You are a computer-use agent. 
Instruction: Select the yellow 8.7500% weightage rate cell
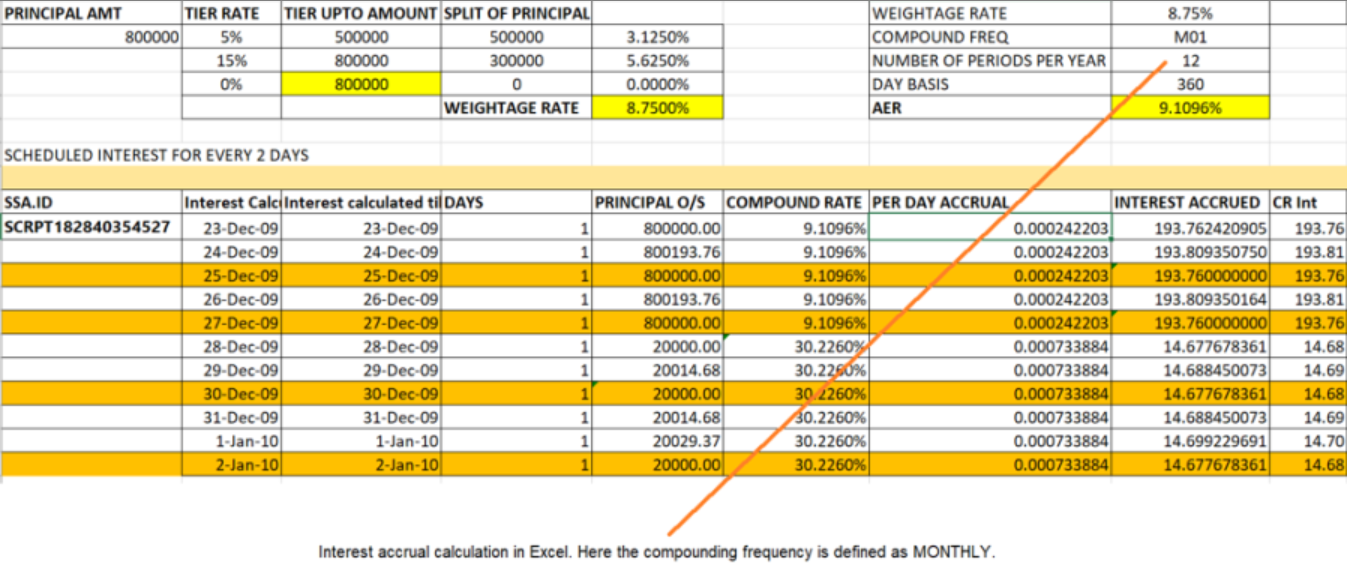pyautogui.click(x=657, y=108)
